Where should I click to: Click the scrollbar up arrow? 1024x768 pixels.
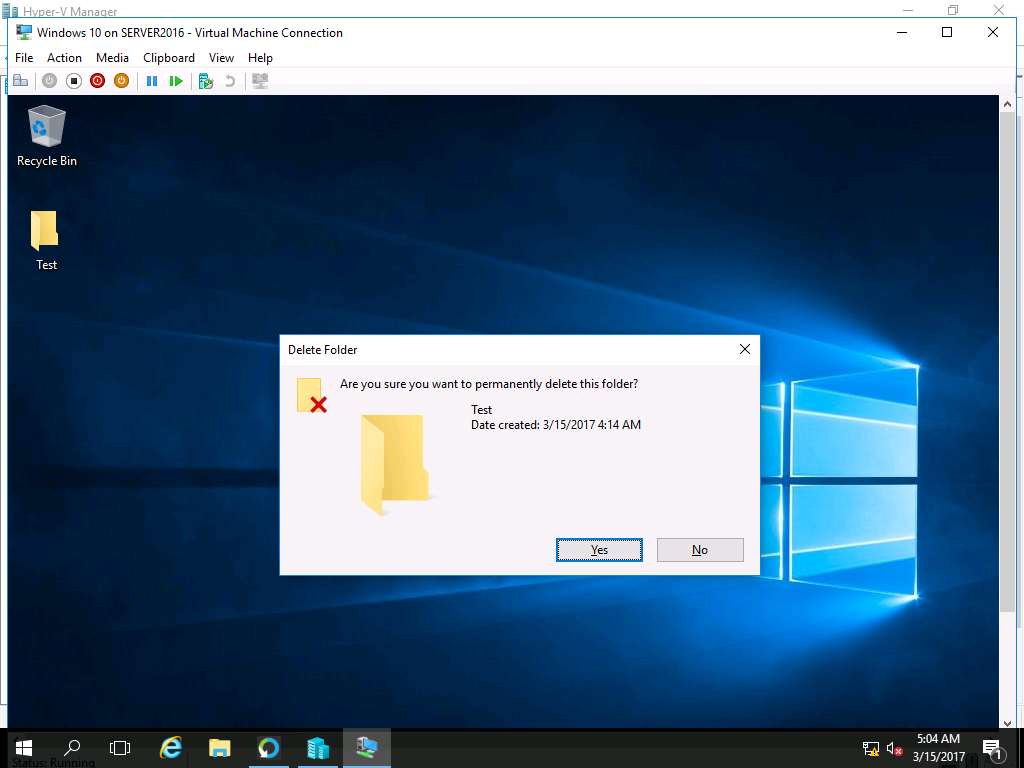tap(1007, 104)
